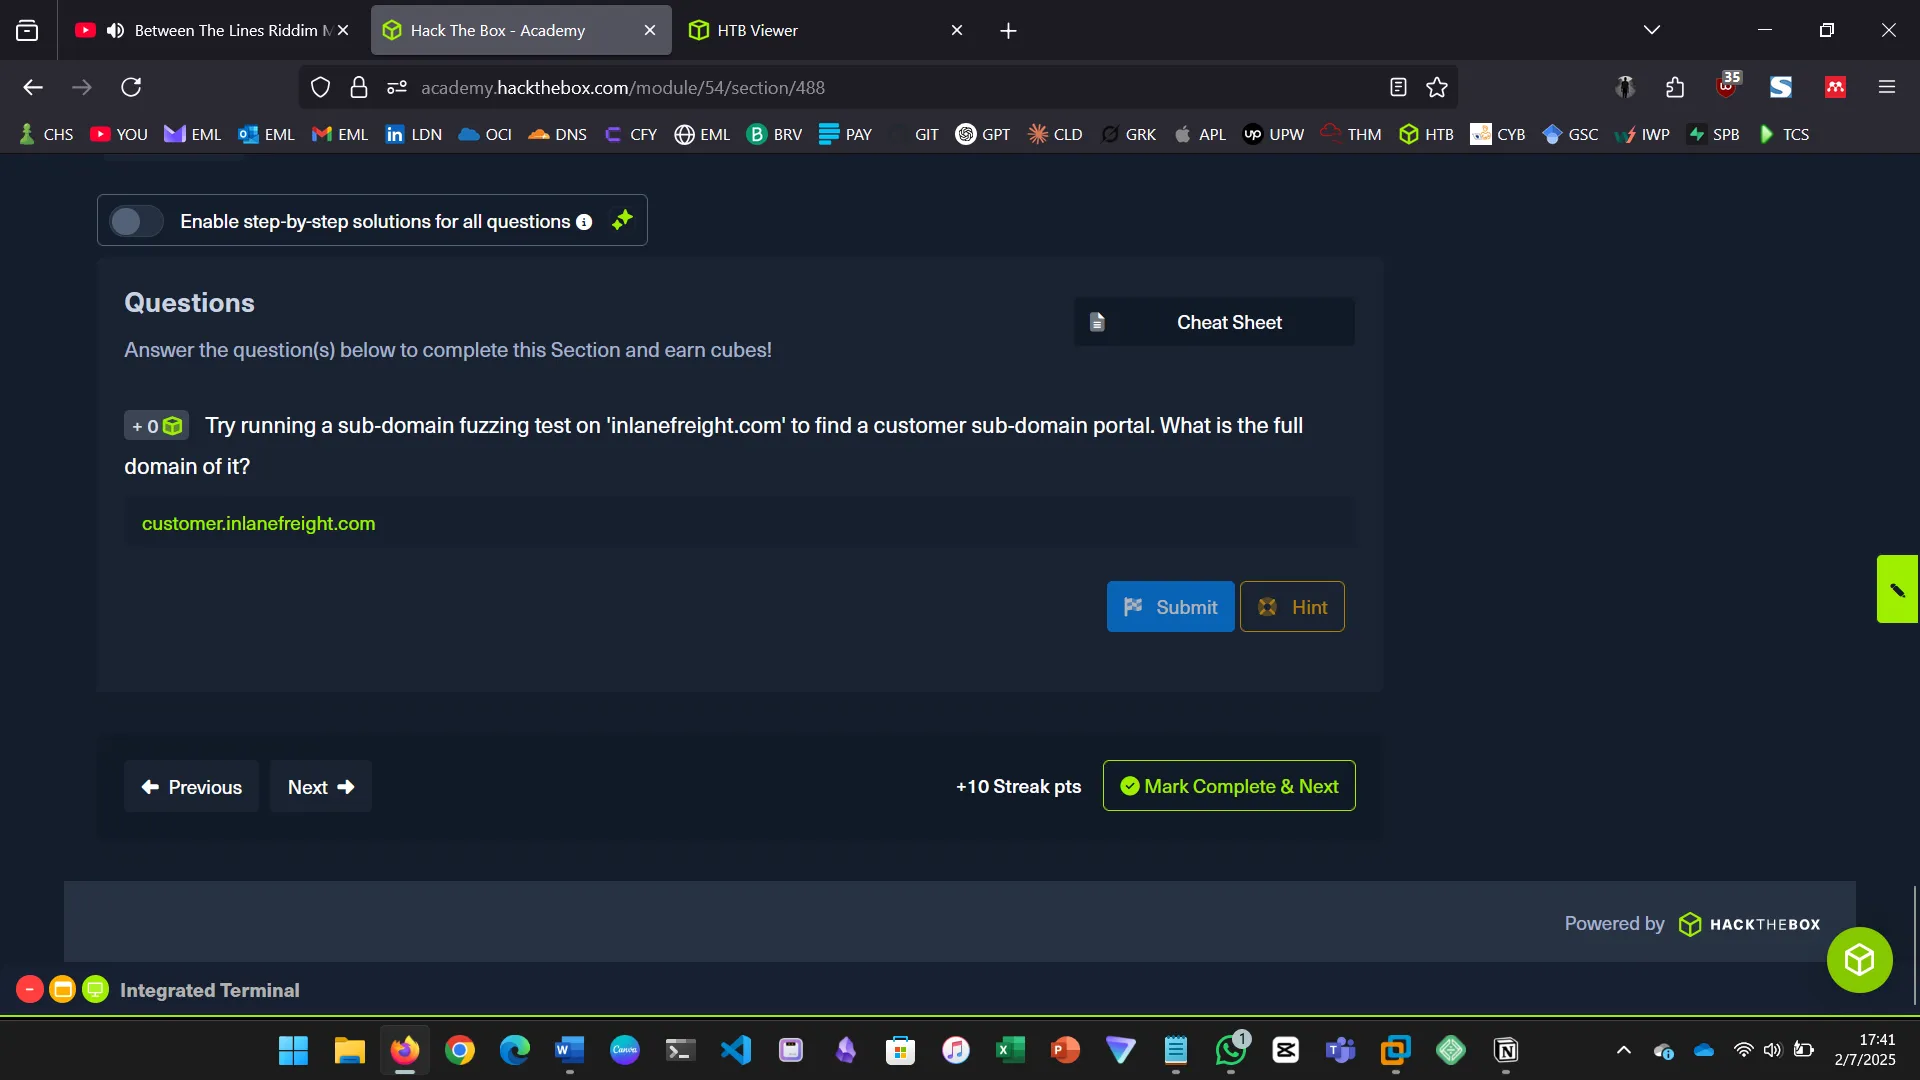Toggle Reader View in the address bar
The height and width of the screenshot is (1080, 1920).
coord(1397,87)
